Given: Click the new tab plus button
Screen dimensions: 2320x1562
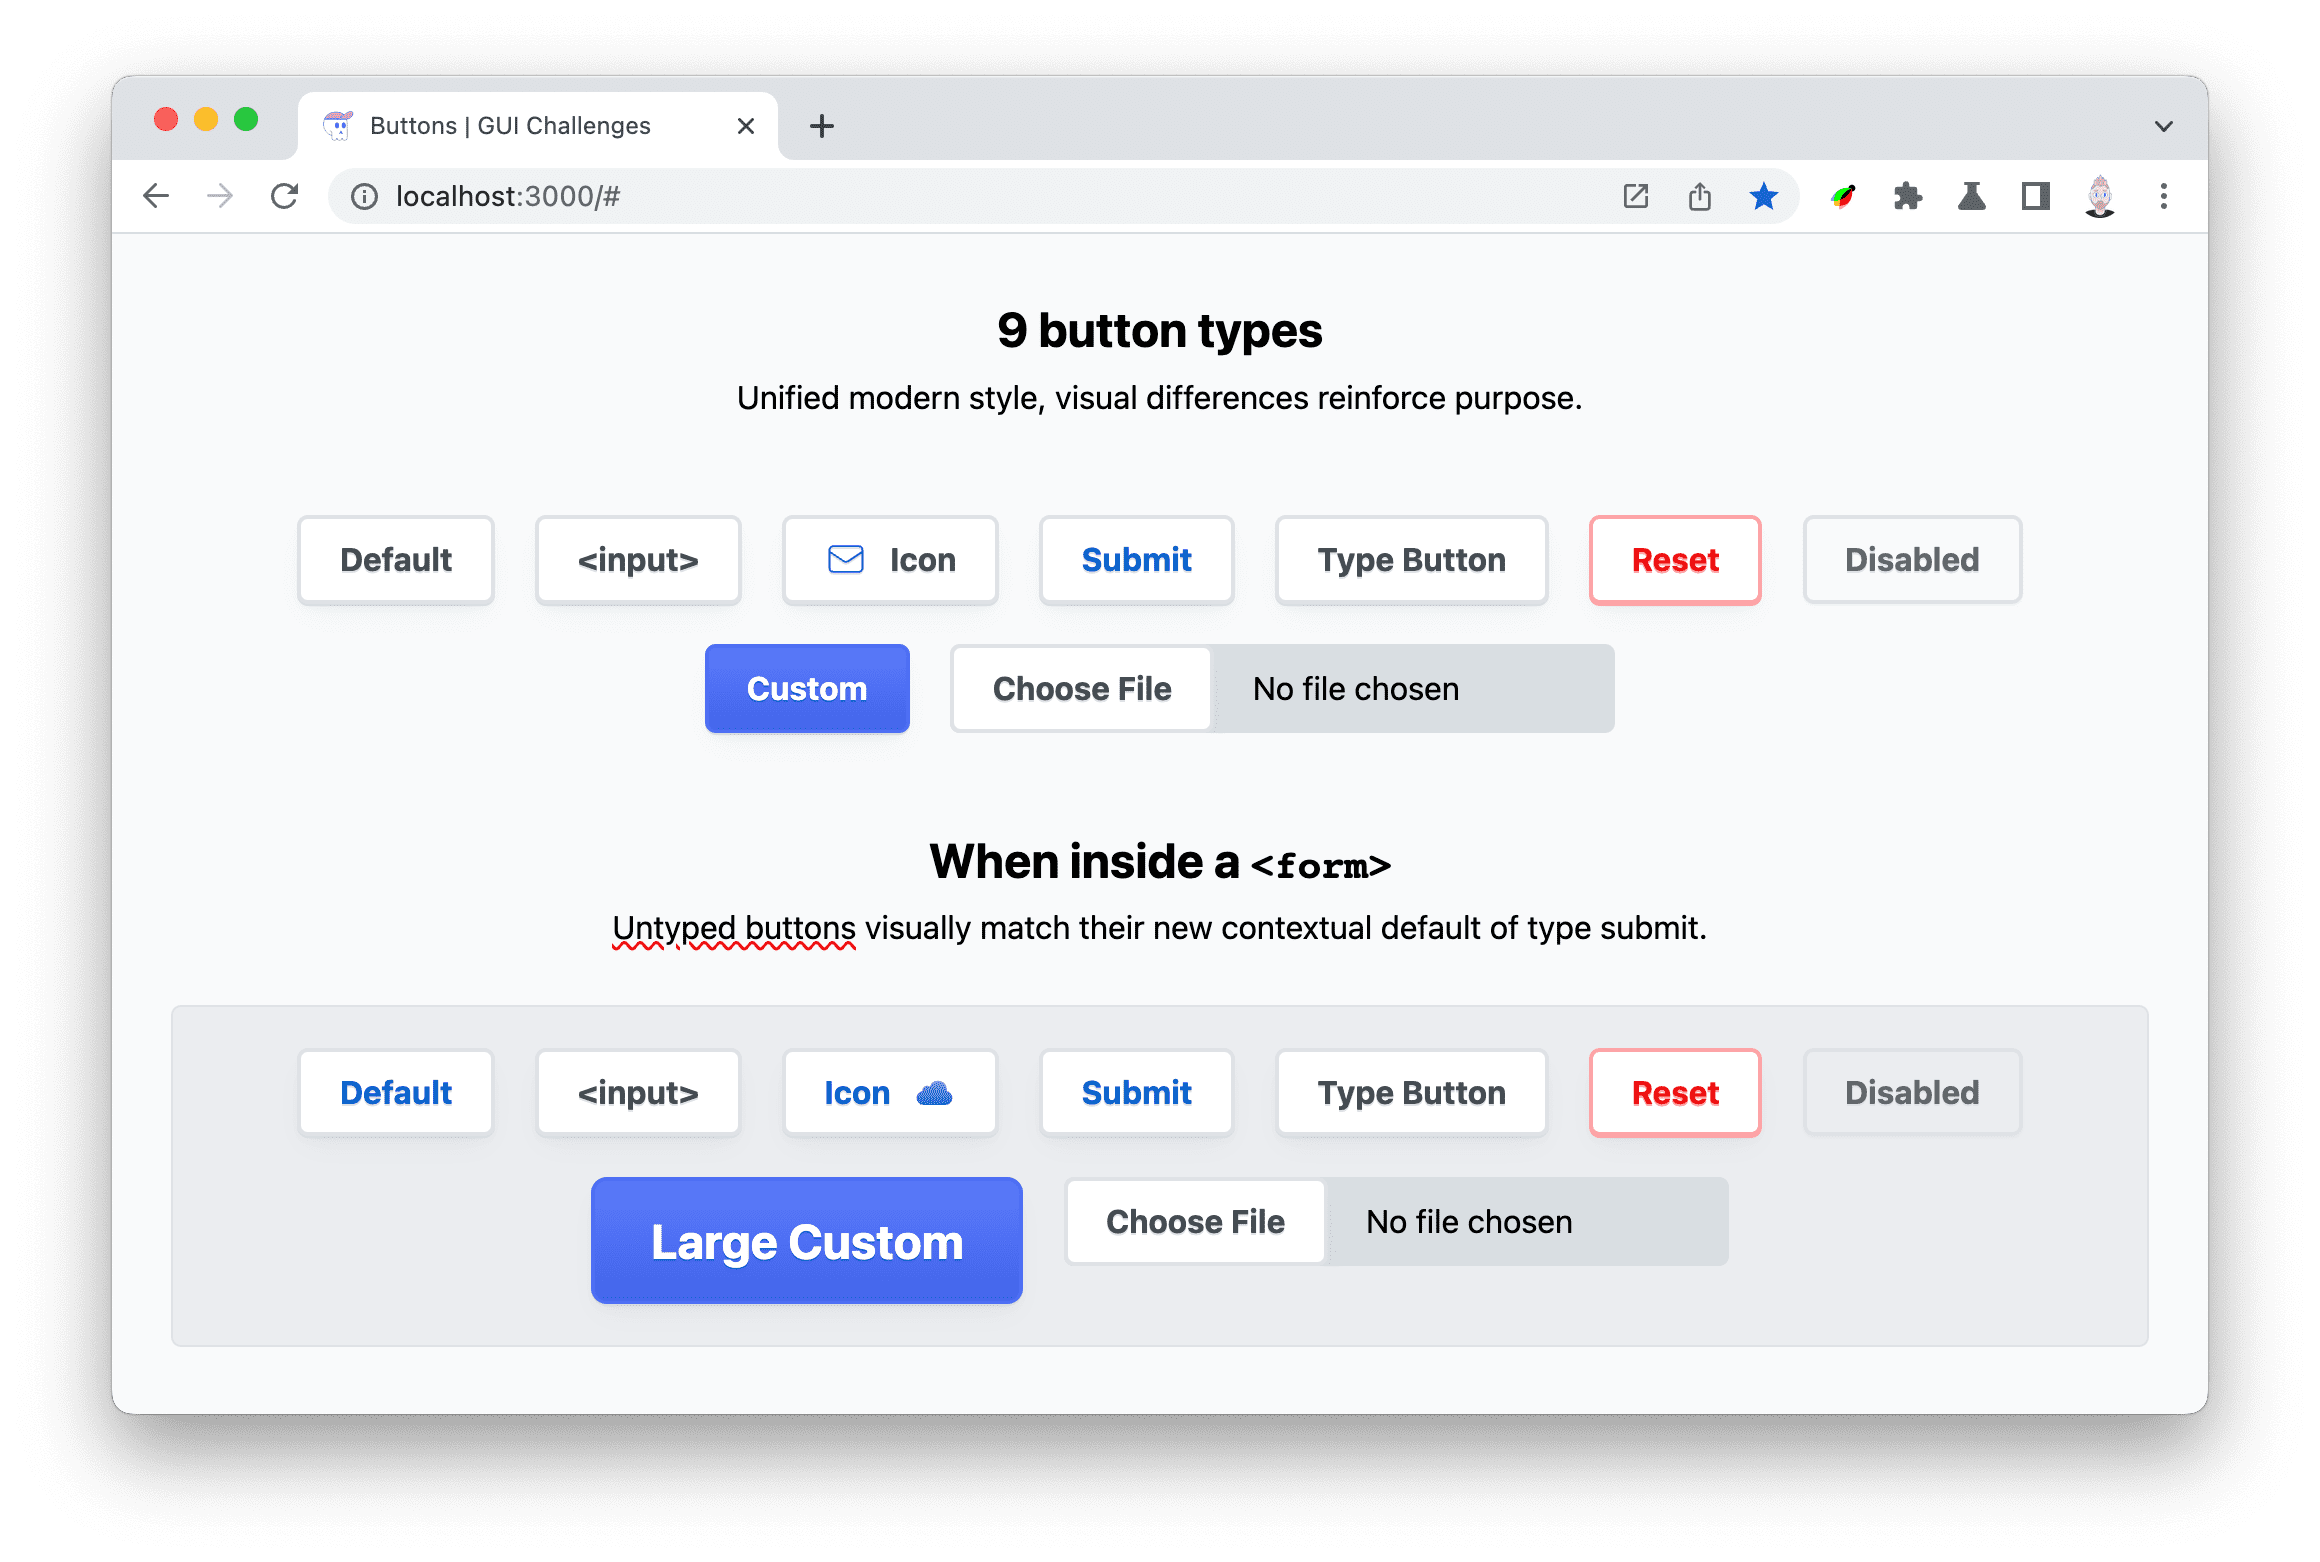Looking at the screenshot, I should (821, 124).
